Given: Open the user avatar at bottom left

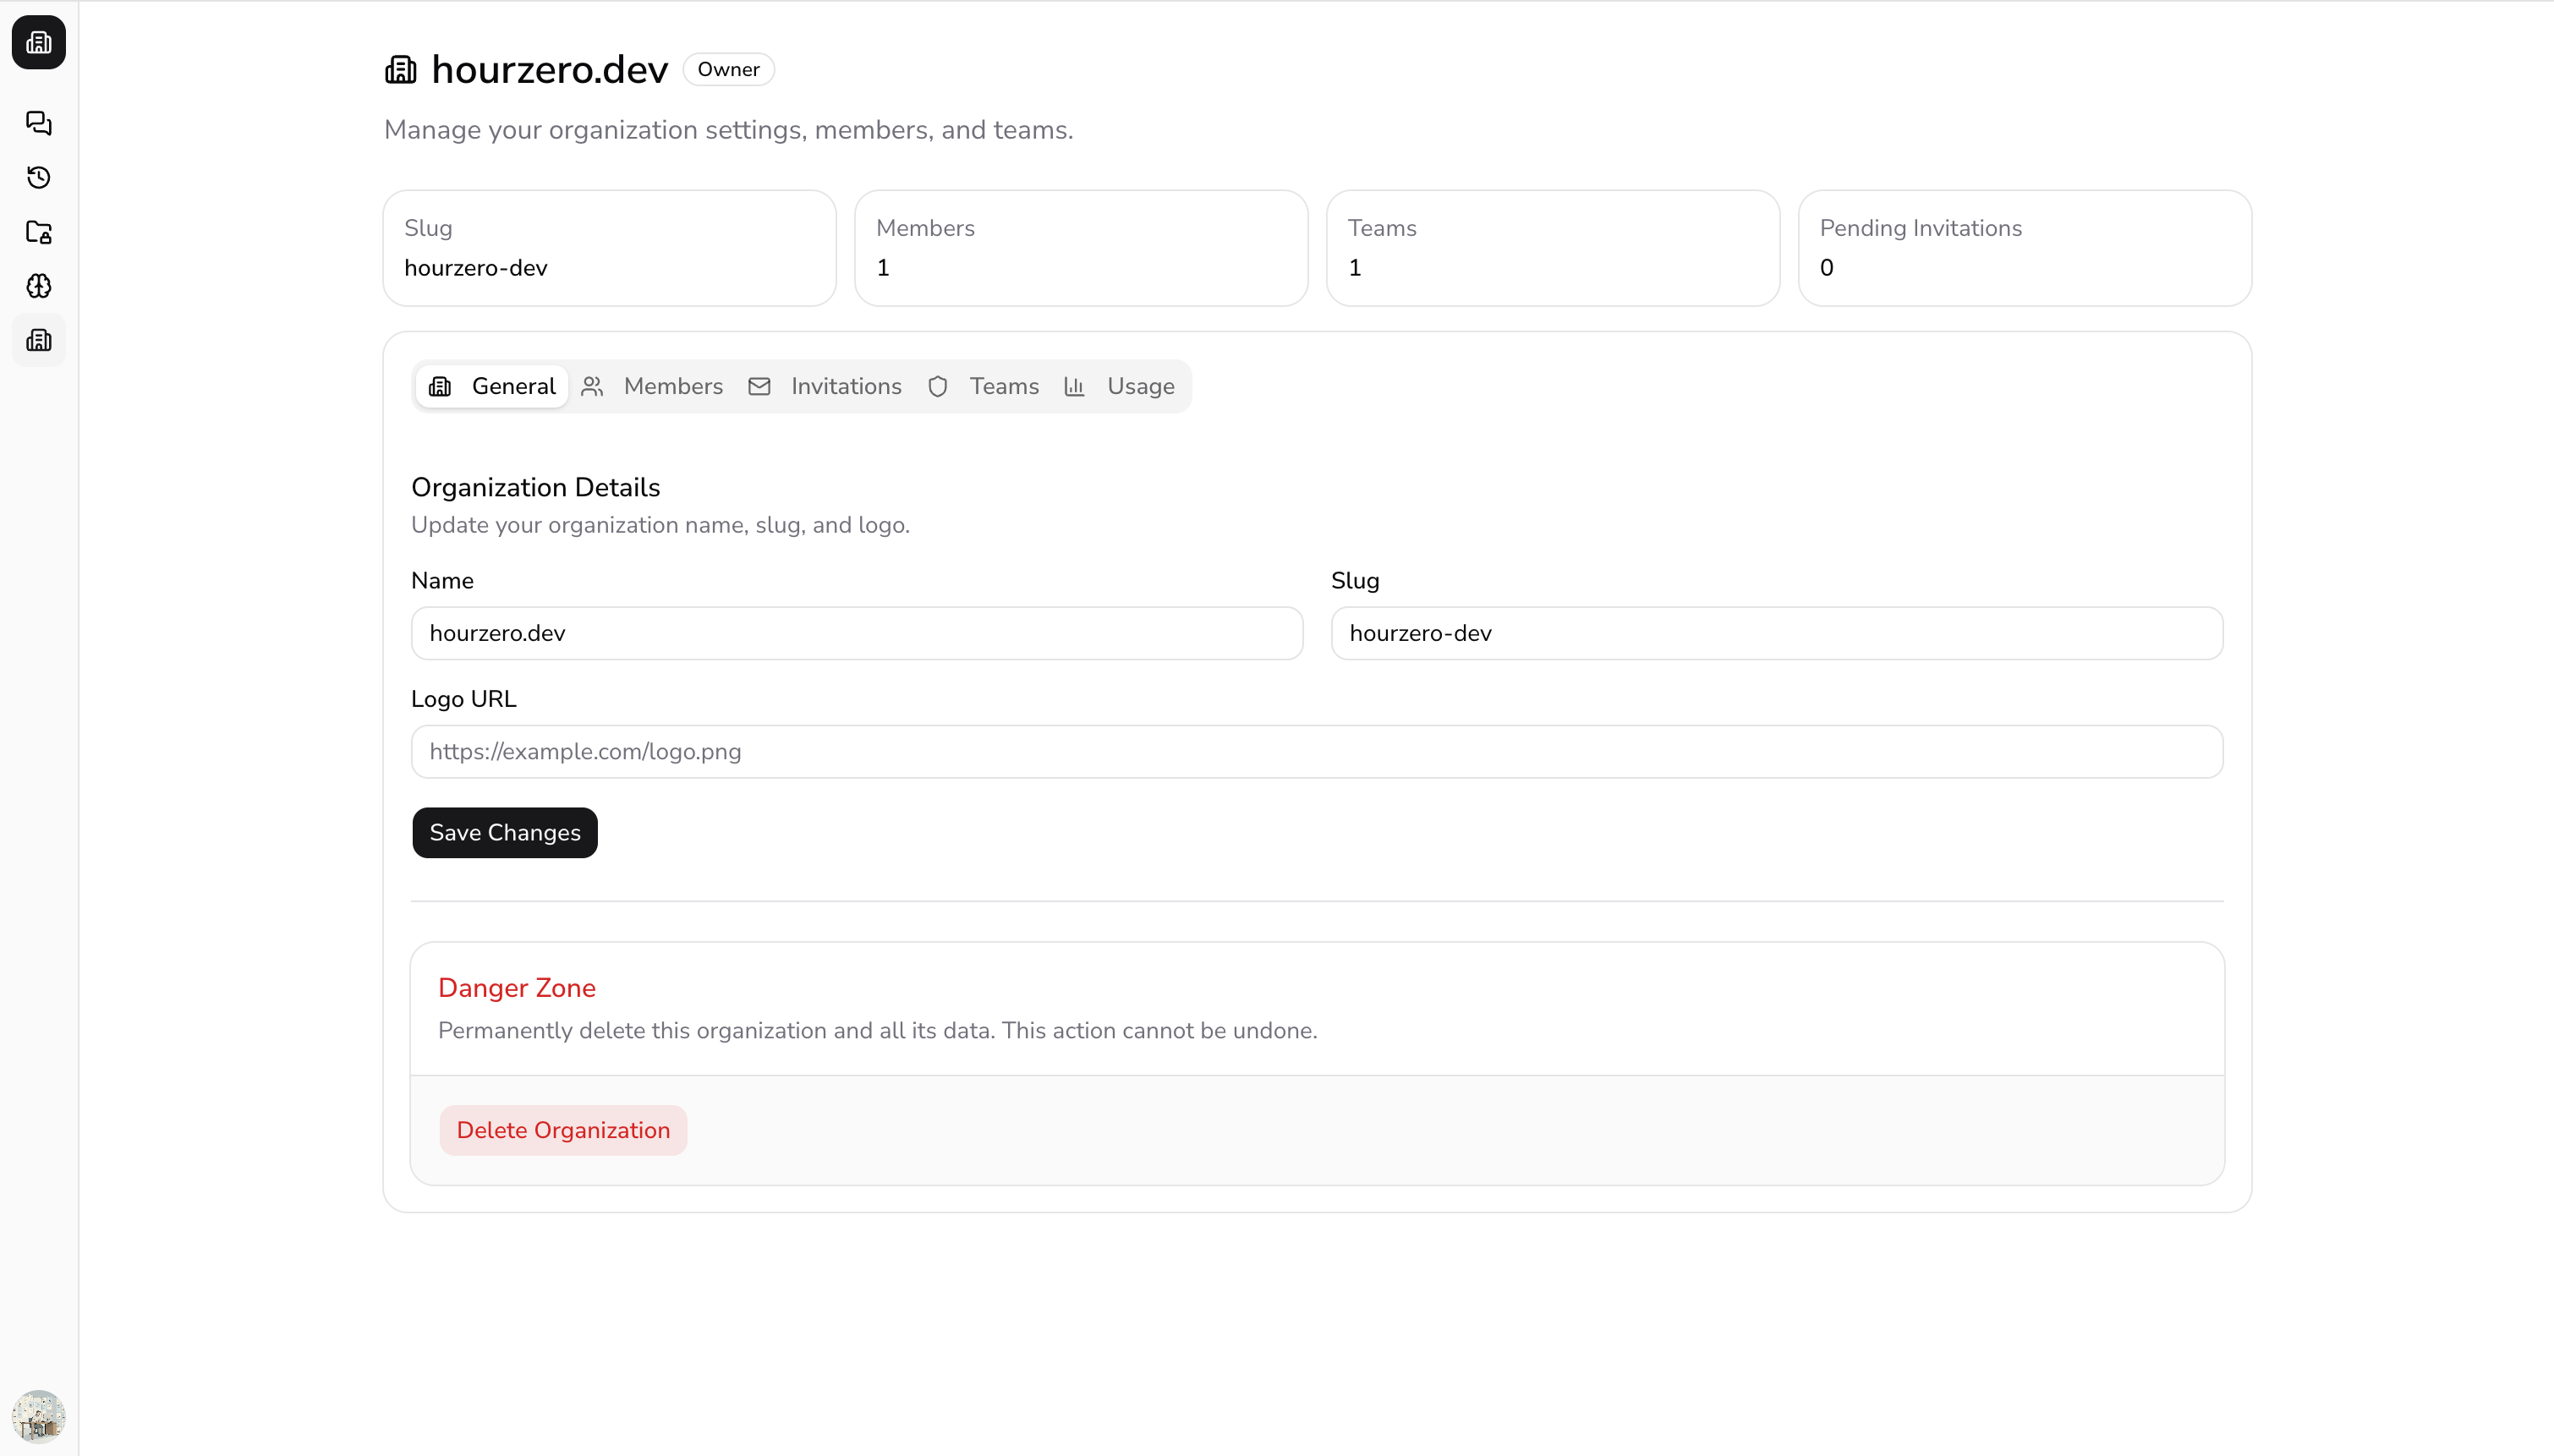Looking at the screenshot, I should point(39,1415).
